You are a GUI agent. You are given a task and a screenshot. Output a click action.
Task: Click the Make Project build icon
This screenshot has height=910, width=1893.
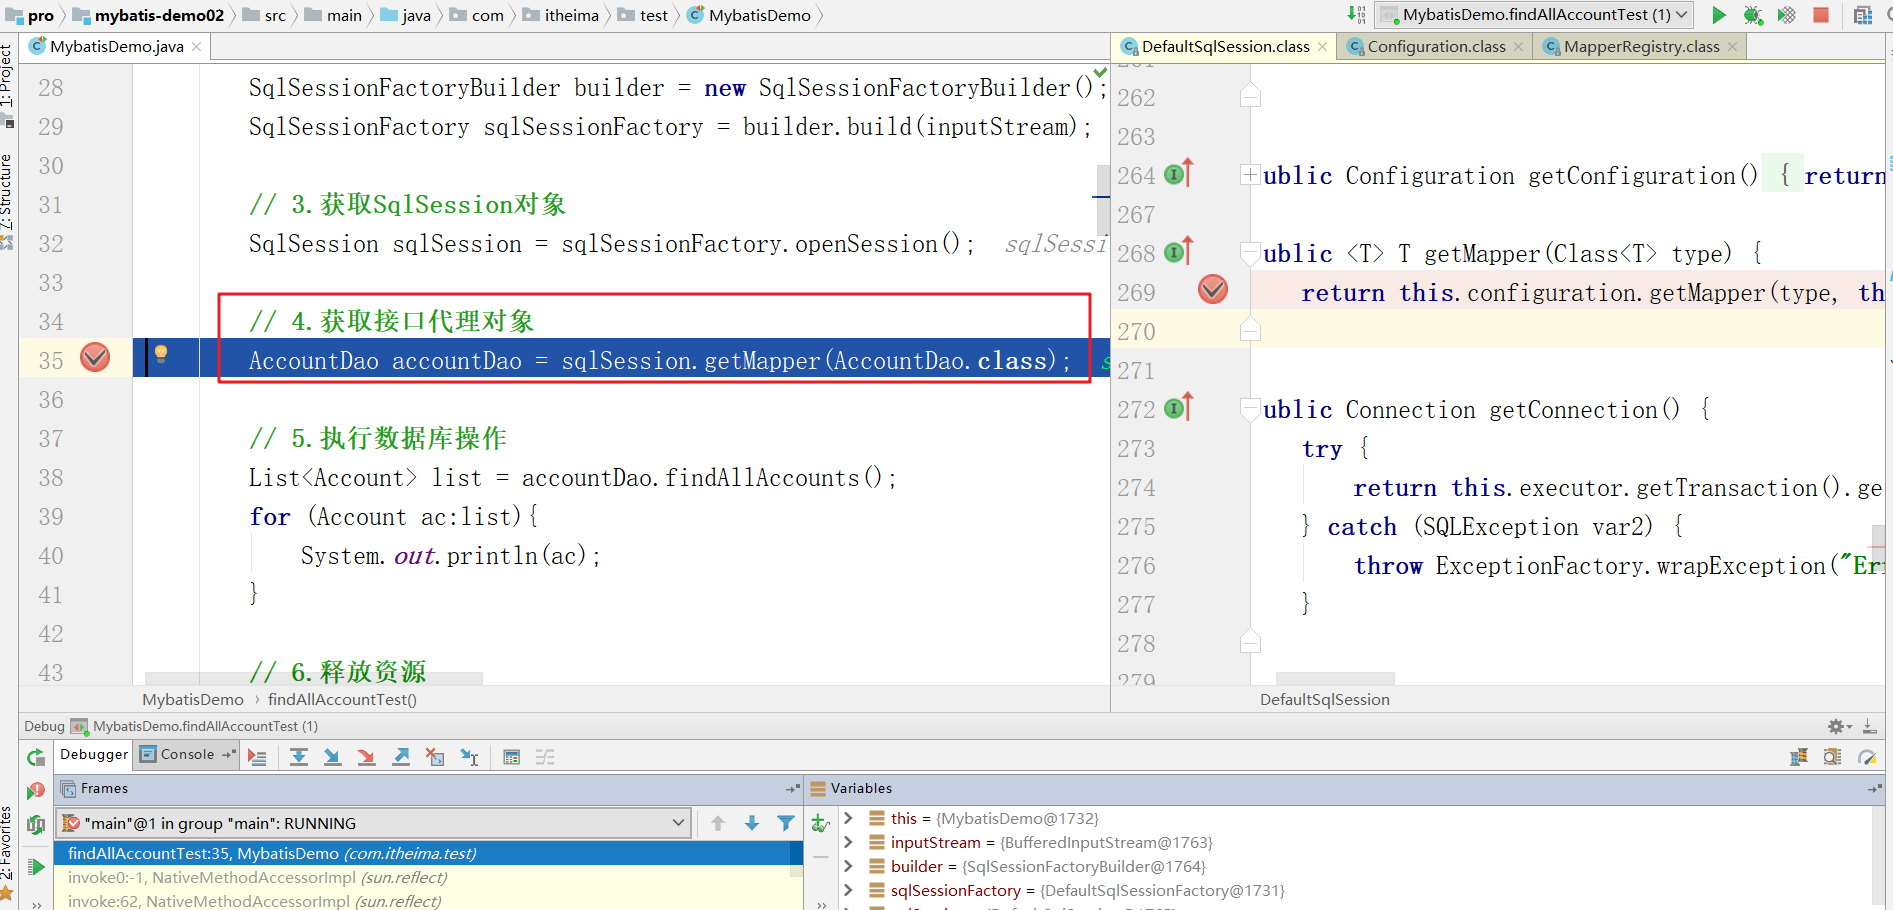[x=1356, y=14]
